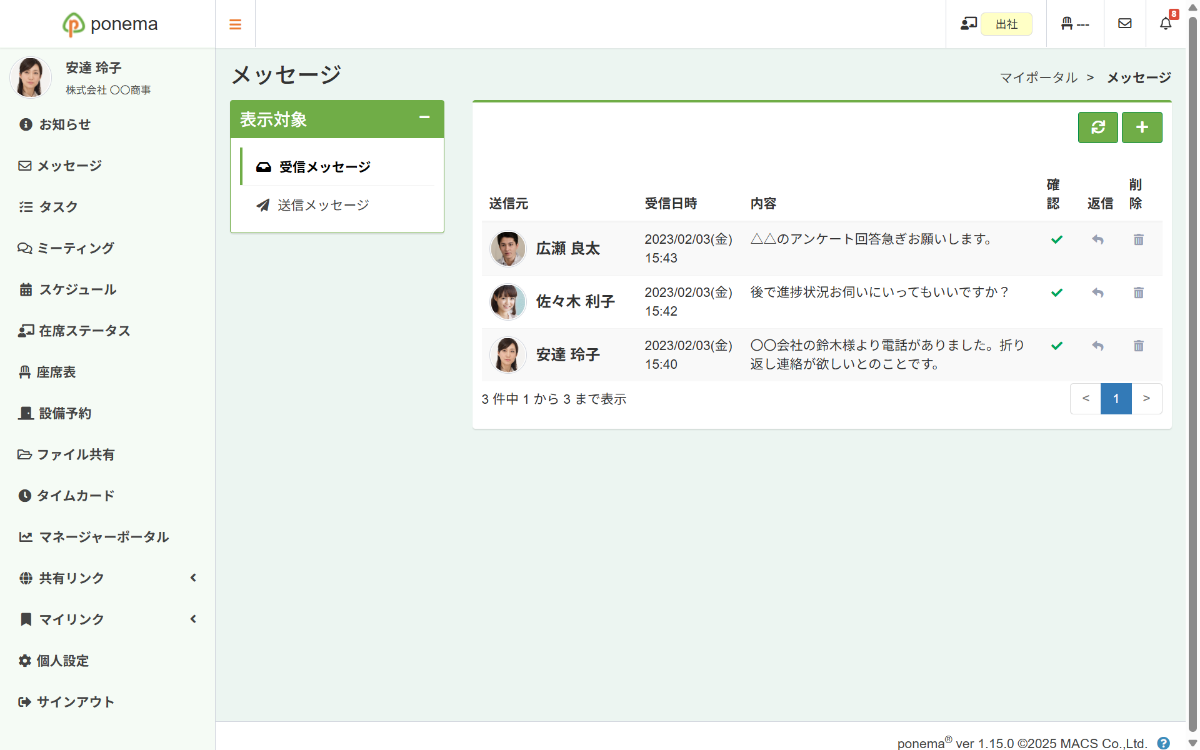Screen dimensions: 1200x750
Task: Click sender name 広瀬 良太
Action: pyautogui.click(x=568, y=248)
